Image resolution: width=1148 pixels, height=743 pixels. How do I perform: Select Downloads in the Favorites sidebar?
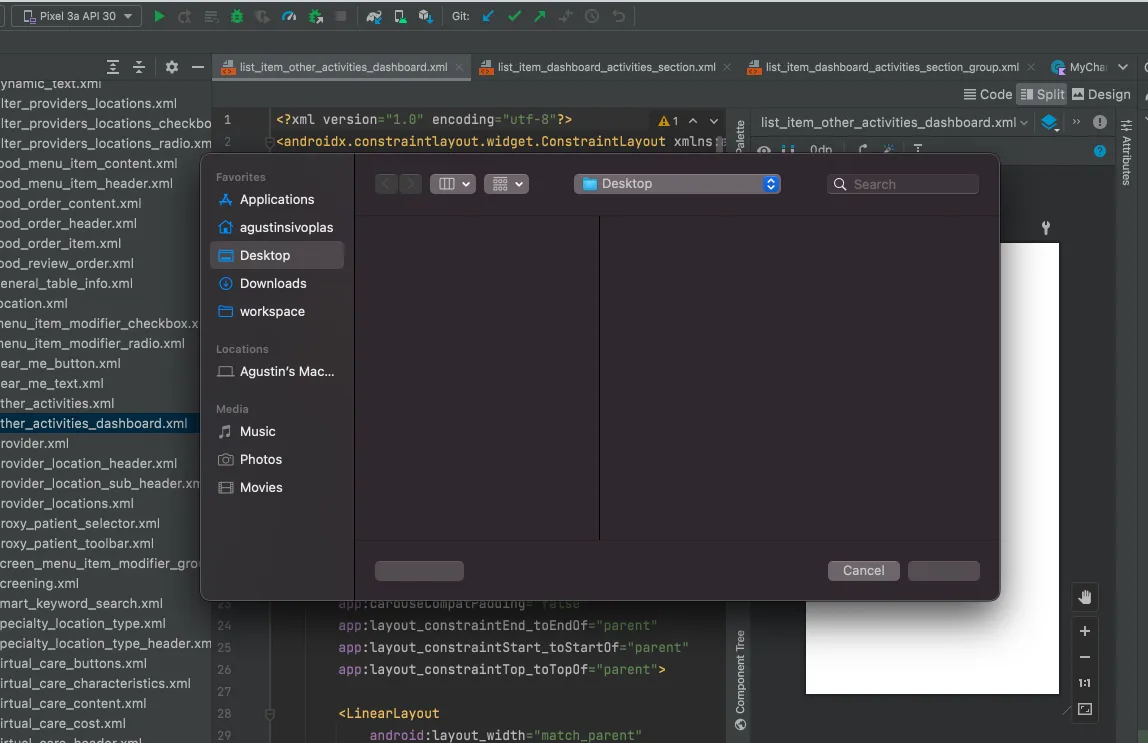point(273,283)
